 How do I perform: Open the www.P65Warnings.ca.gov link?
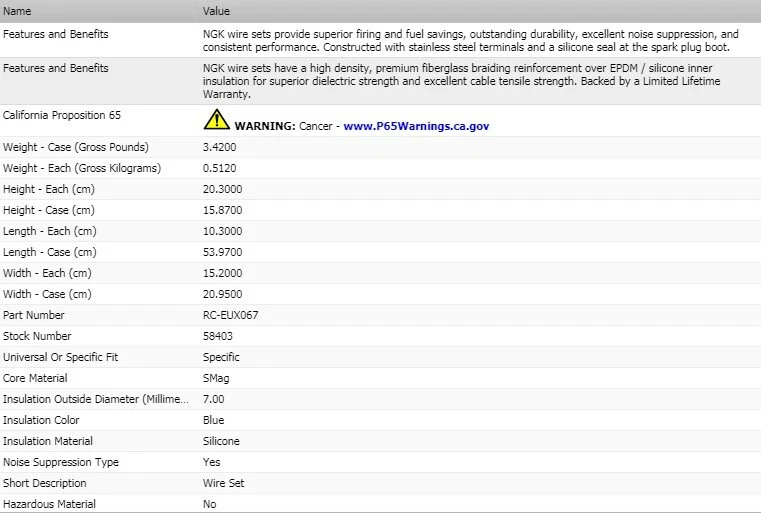pos(416,126)
